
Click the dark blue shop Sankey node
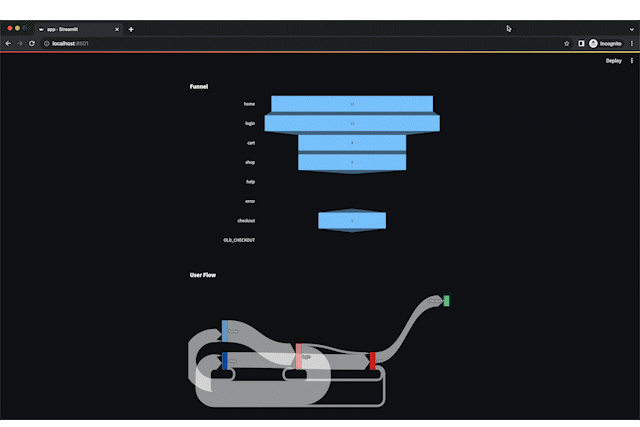224,361
